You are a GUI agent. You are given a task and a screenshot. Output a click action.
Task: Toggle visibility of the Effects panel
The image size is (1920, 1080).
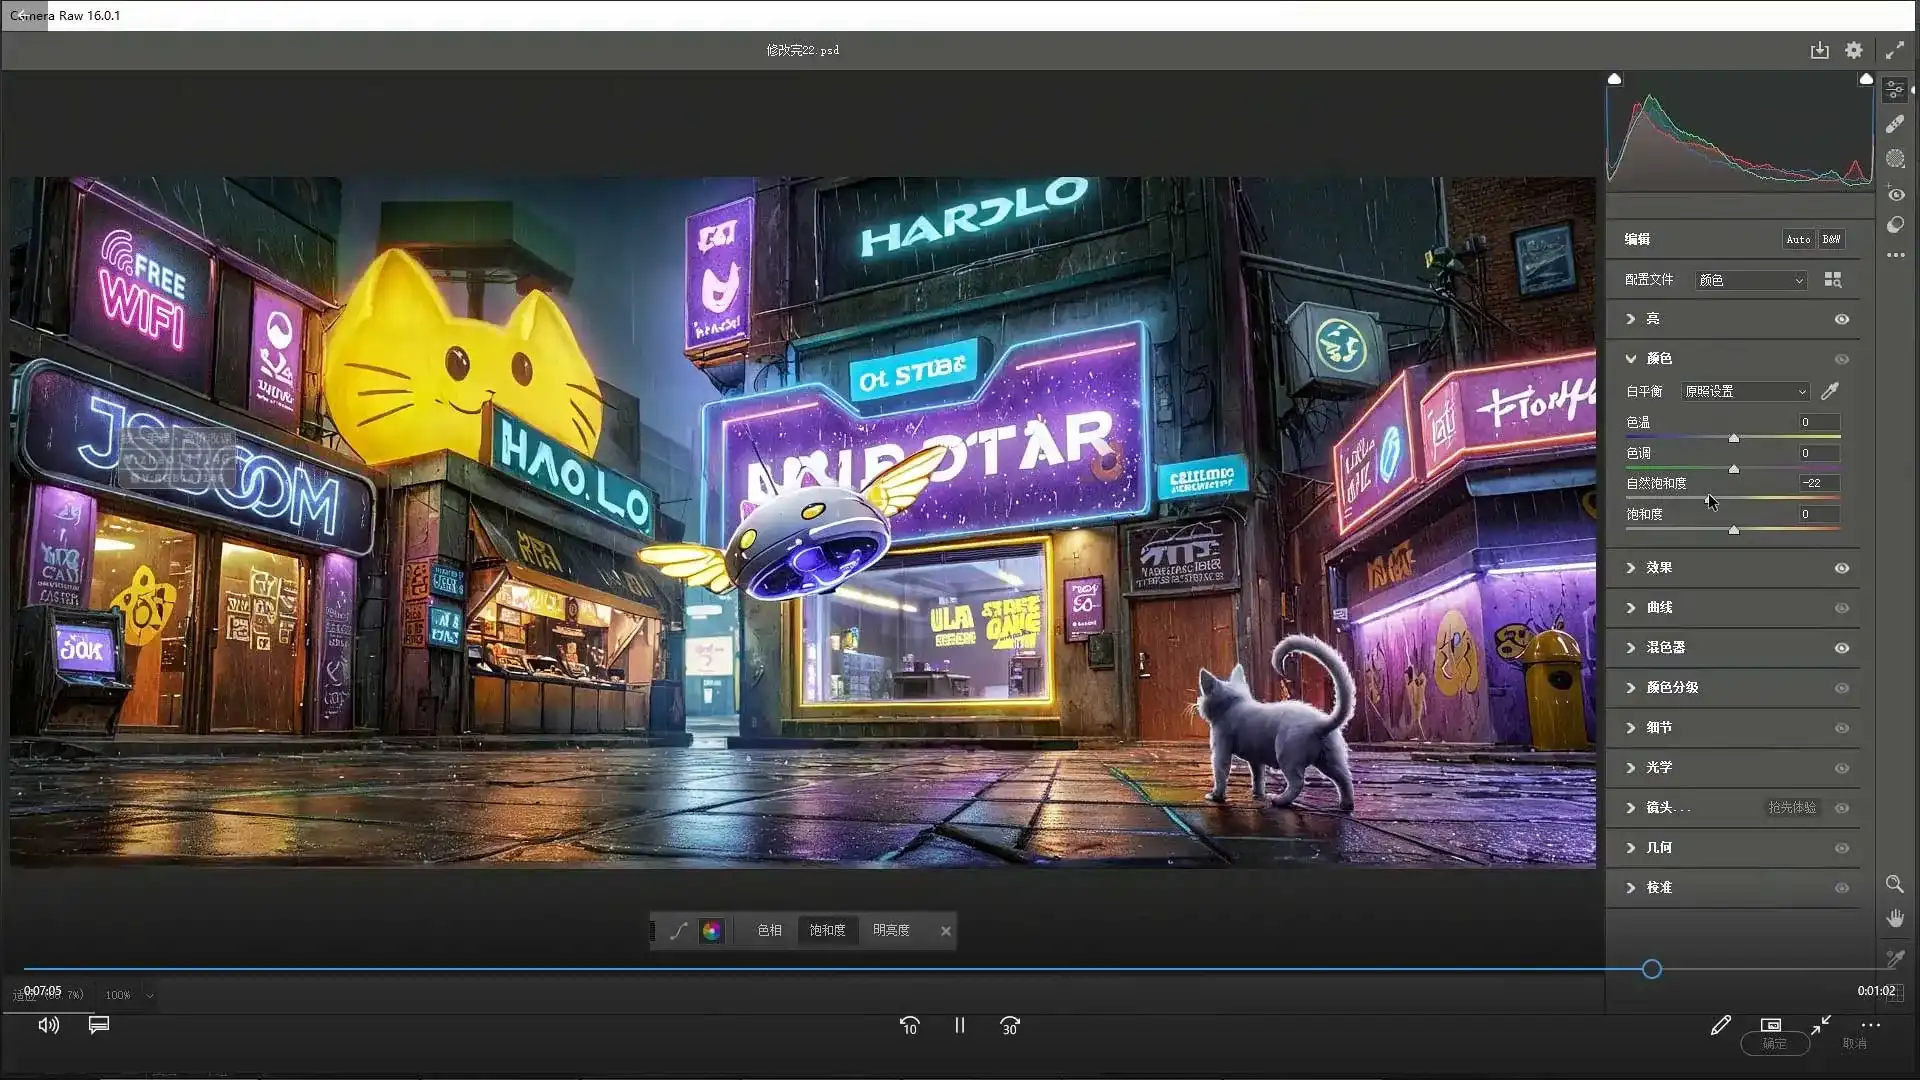[x=1841, y=568]
